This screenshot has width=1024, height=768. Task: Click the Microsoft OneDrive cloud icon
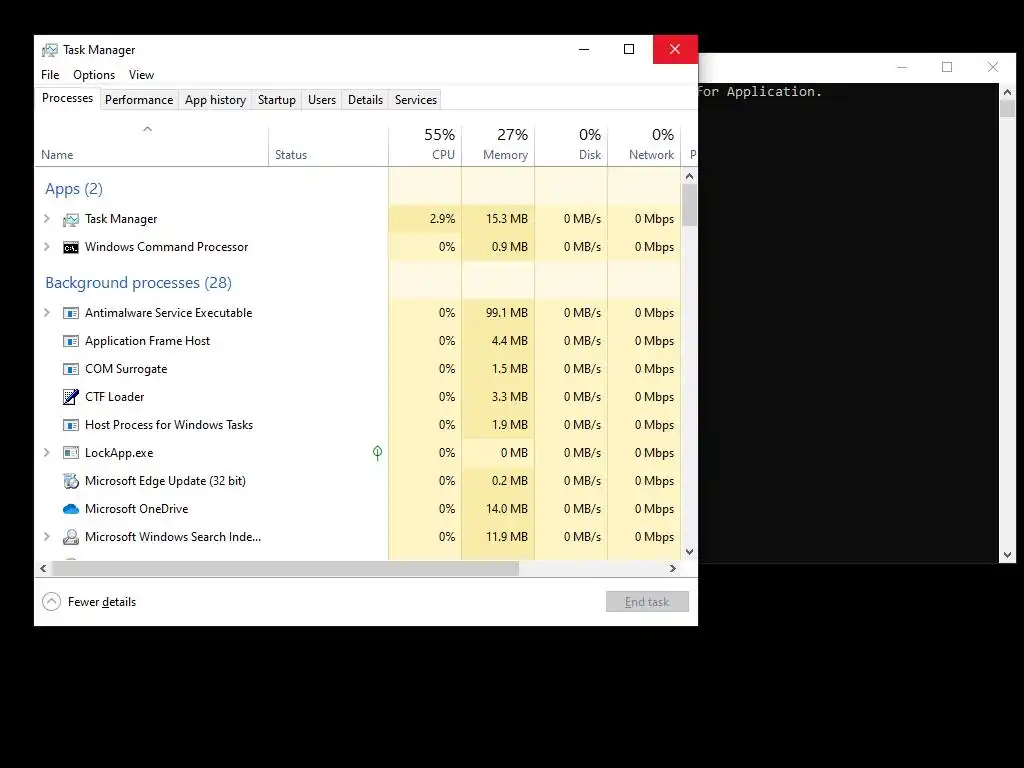coord(71,509)
